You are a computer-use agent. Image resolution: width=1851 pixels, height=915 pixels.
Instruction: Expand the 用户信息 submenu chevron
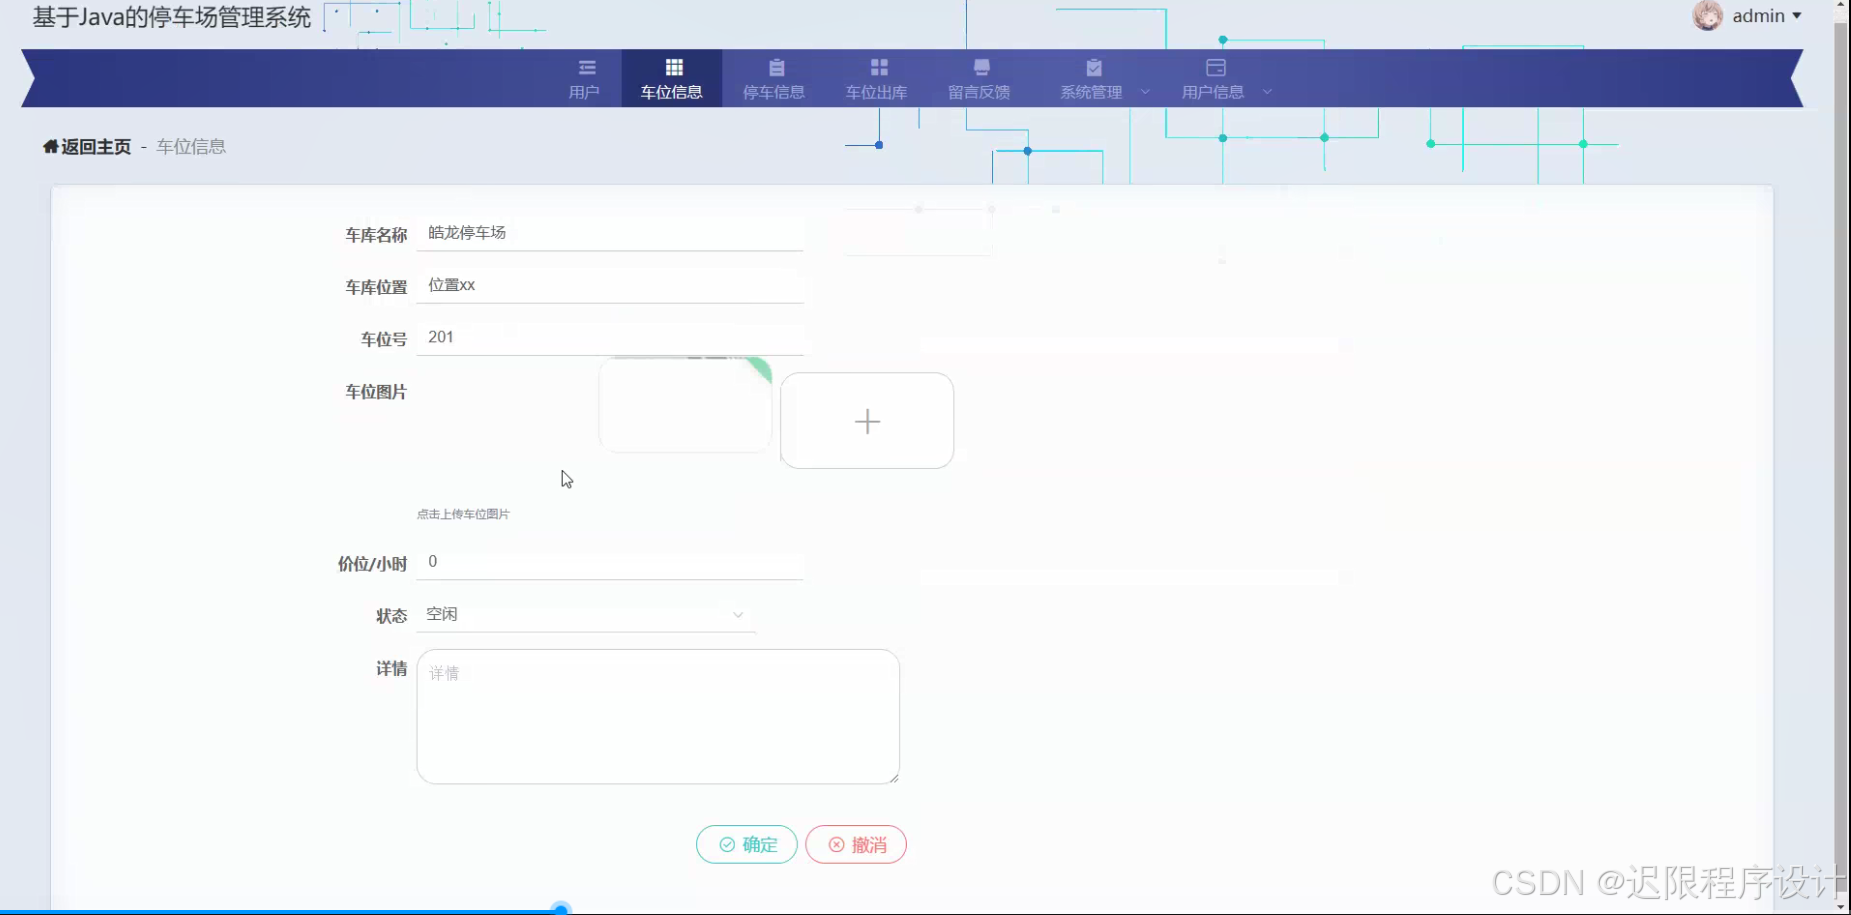[1268, 91]
